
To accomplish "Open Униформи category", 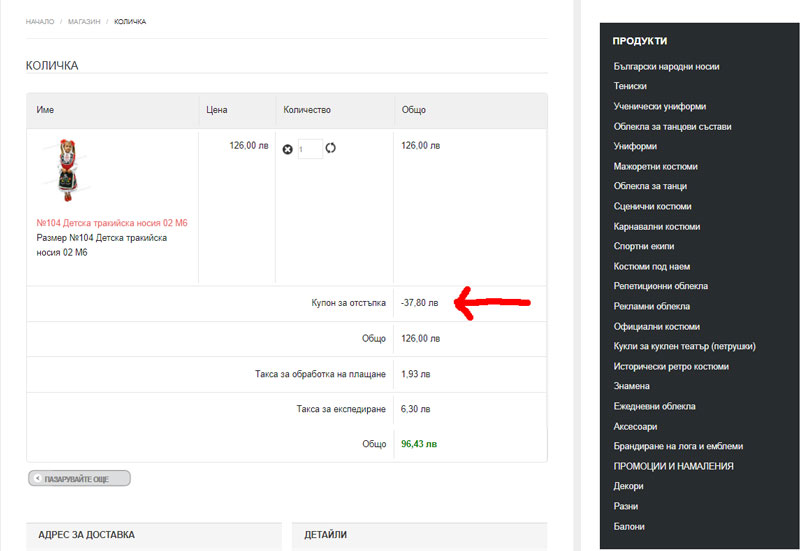I will pyautogui.click(x=635, y=146).
